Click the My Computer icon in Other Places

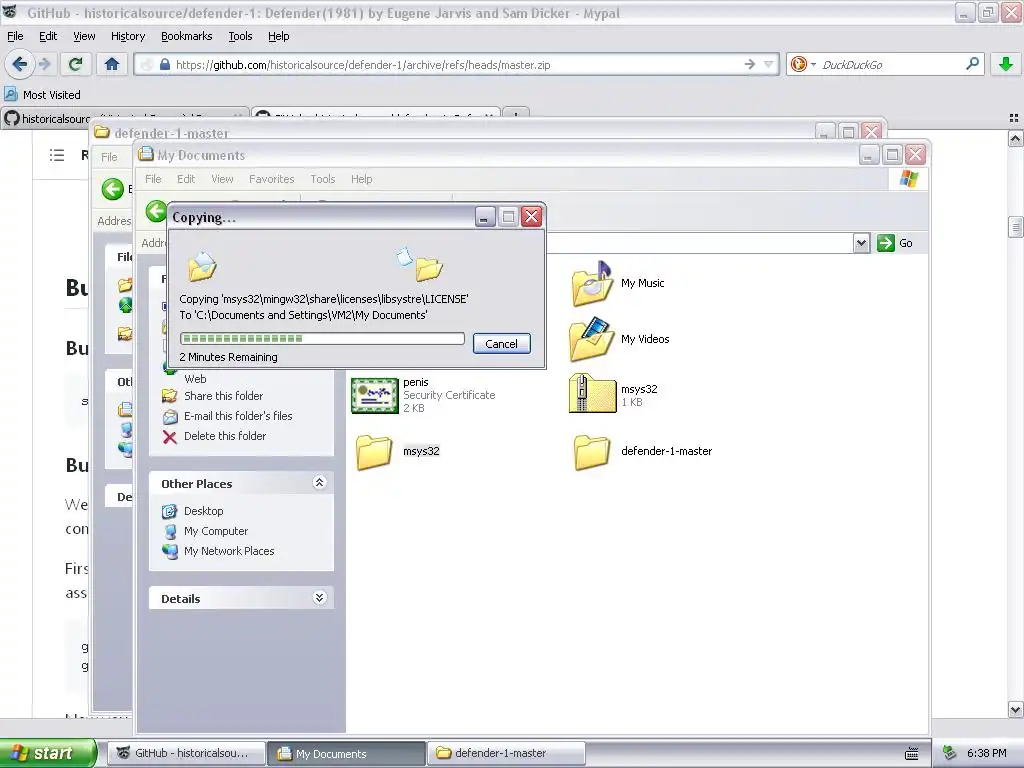coord(170,532)
